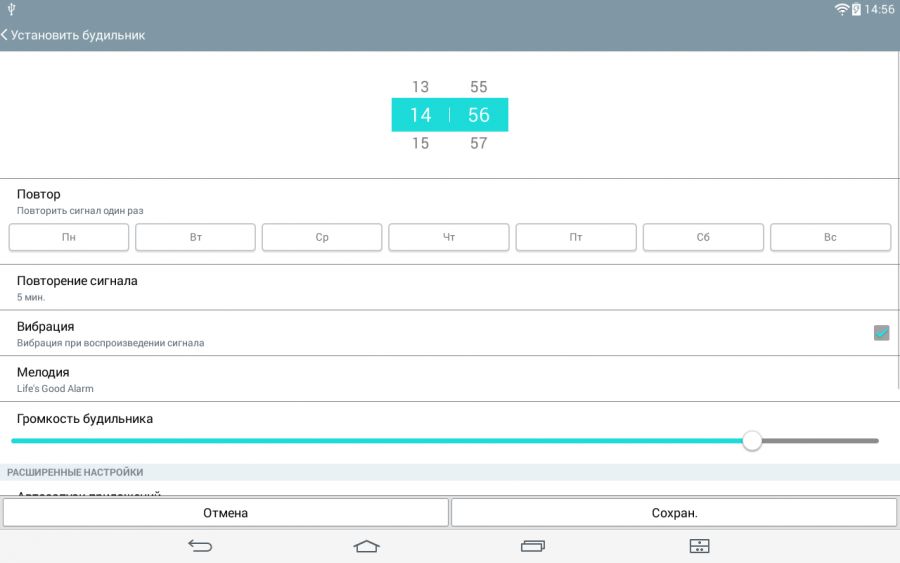Disable the Вибрация checkbox

pos(881,333)
